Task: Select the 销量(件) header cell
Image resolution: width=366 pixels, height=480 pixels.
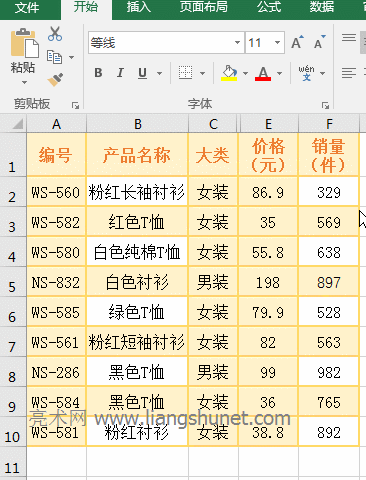Action: click(x=329, y=155)
